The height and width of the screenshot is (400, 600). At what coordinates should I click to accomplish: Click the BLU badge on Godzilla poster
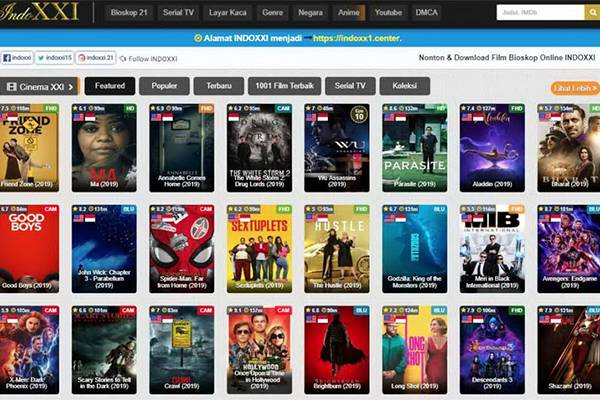click(439, 209)
